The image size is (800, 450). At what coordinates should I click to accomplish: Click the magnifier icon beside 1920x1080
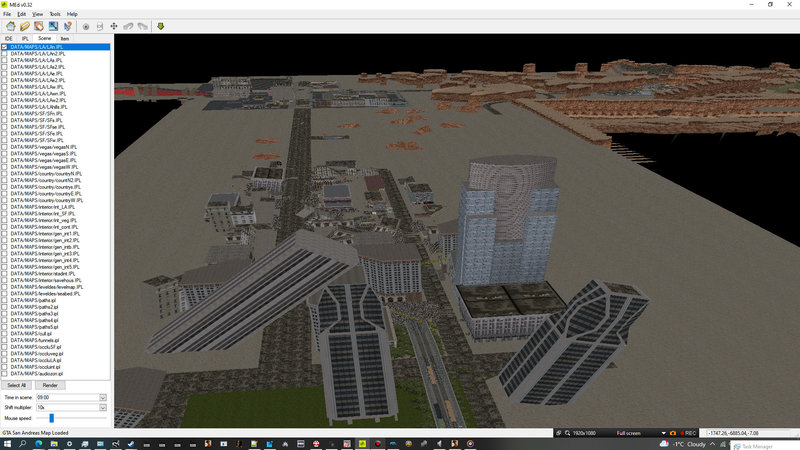pyautogui.click(x=567, y=433)
